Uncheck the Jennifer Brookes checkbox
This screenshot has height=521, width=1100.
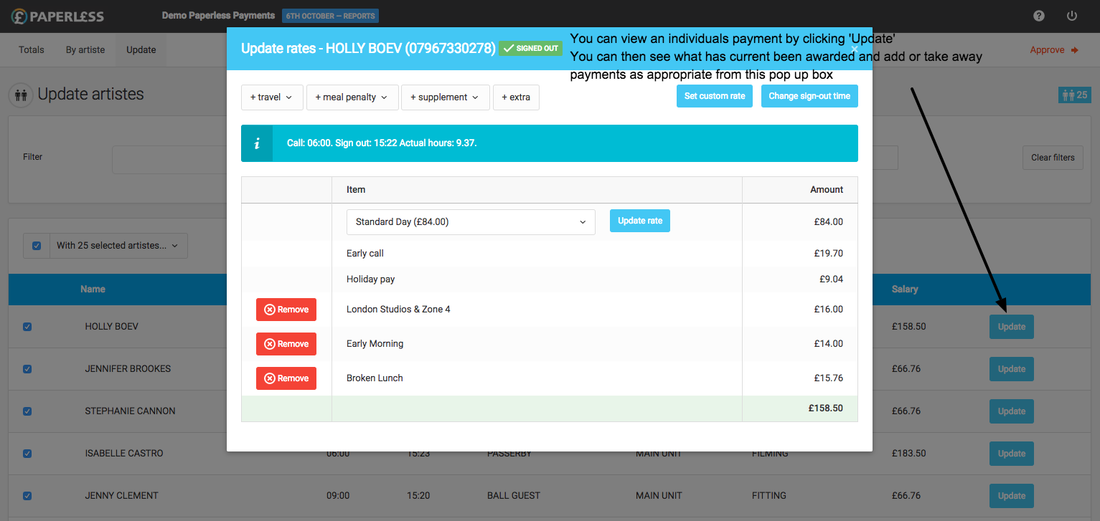[x=27, y=369]
